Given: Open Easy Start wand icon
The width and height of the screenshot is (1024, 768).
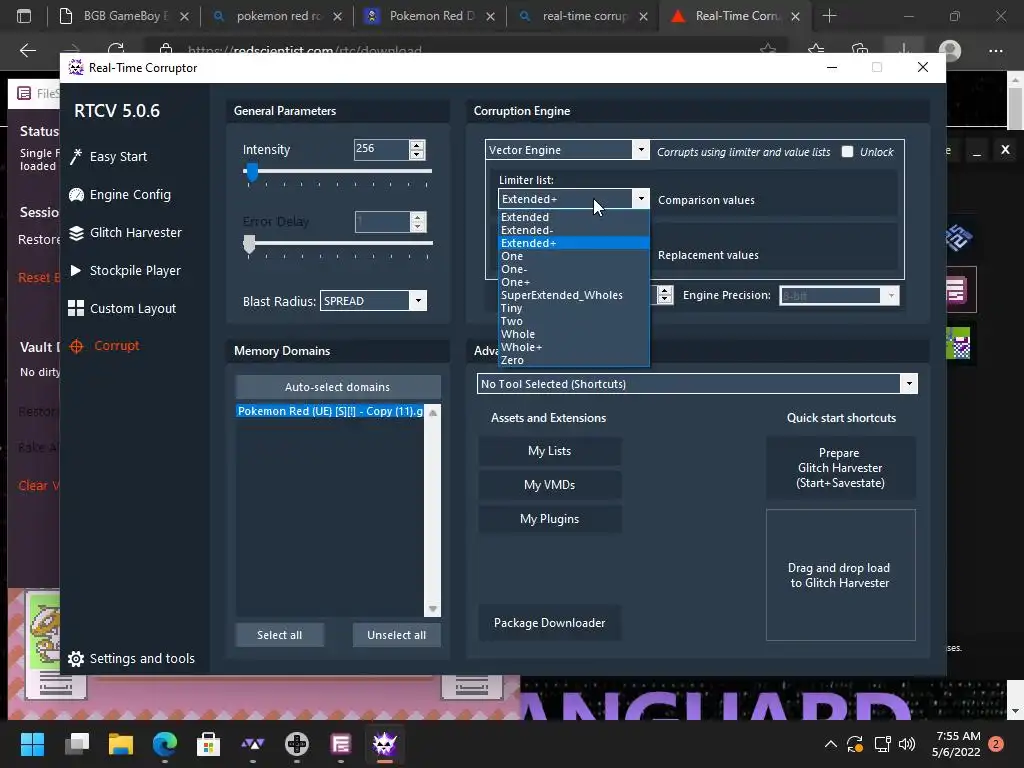Looking at the screenshot, I should pyautogui.click(x=76, y=157).
